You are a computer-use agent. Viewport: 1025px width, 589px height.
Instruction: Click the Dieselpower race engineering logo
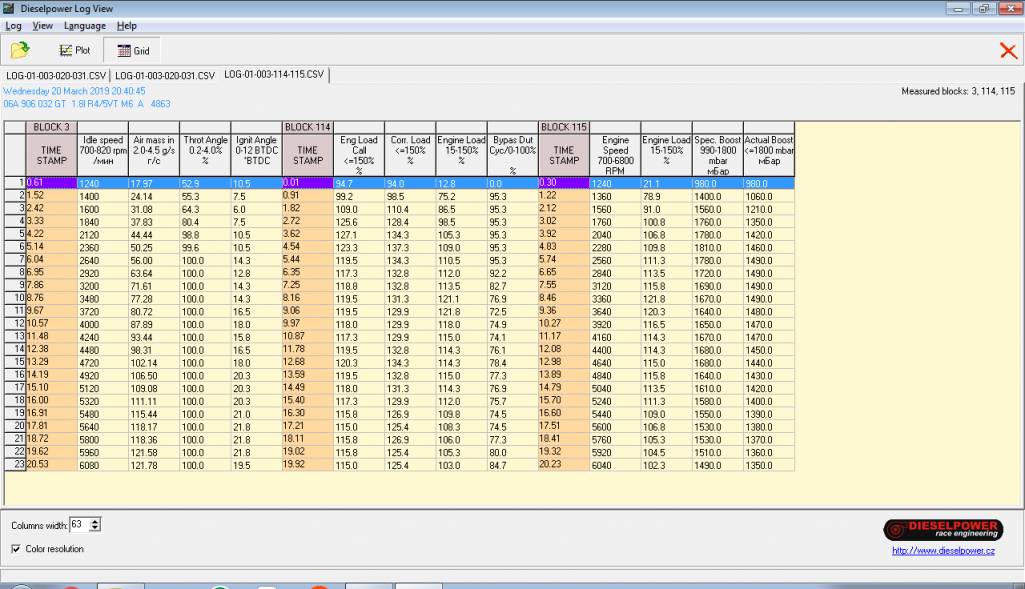pos(943,529)
